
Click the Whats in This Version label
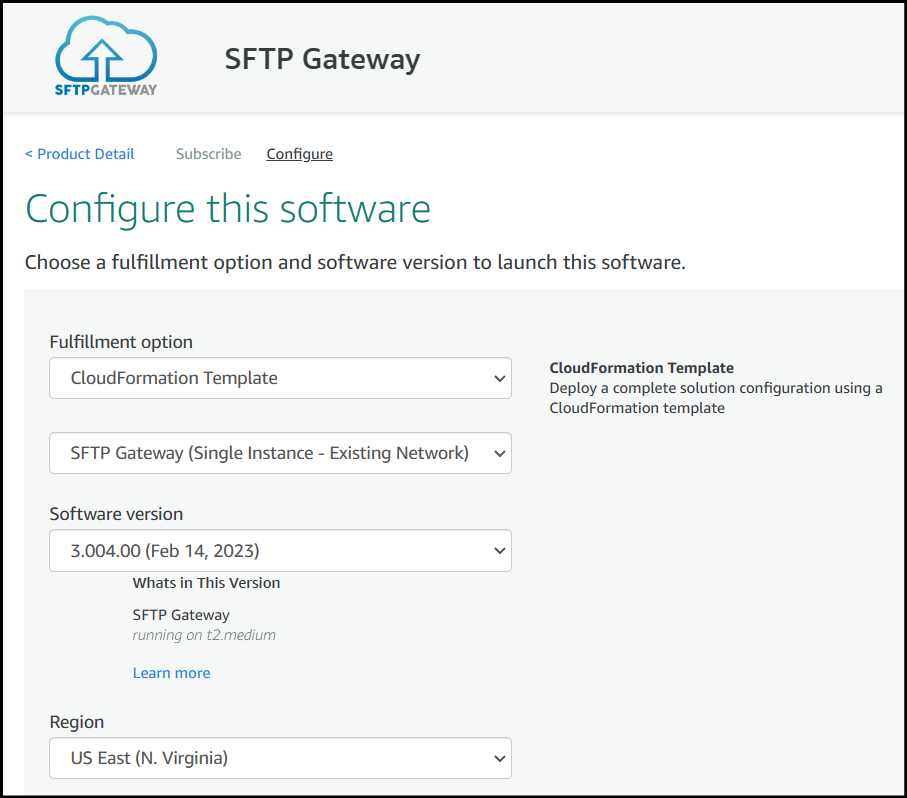(206, 583)
